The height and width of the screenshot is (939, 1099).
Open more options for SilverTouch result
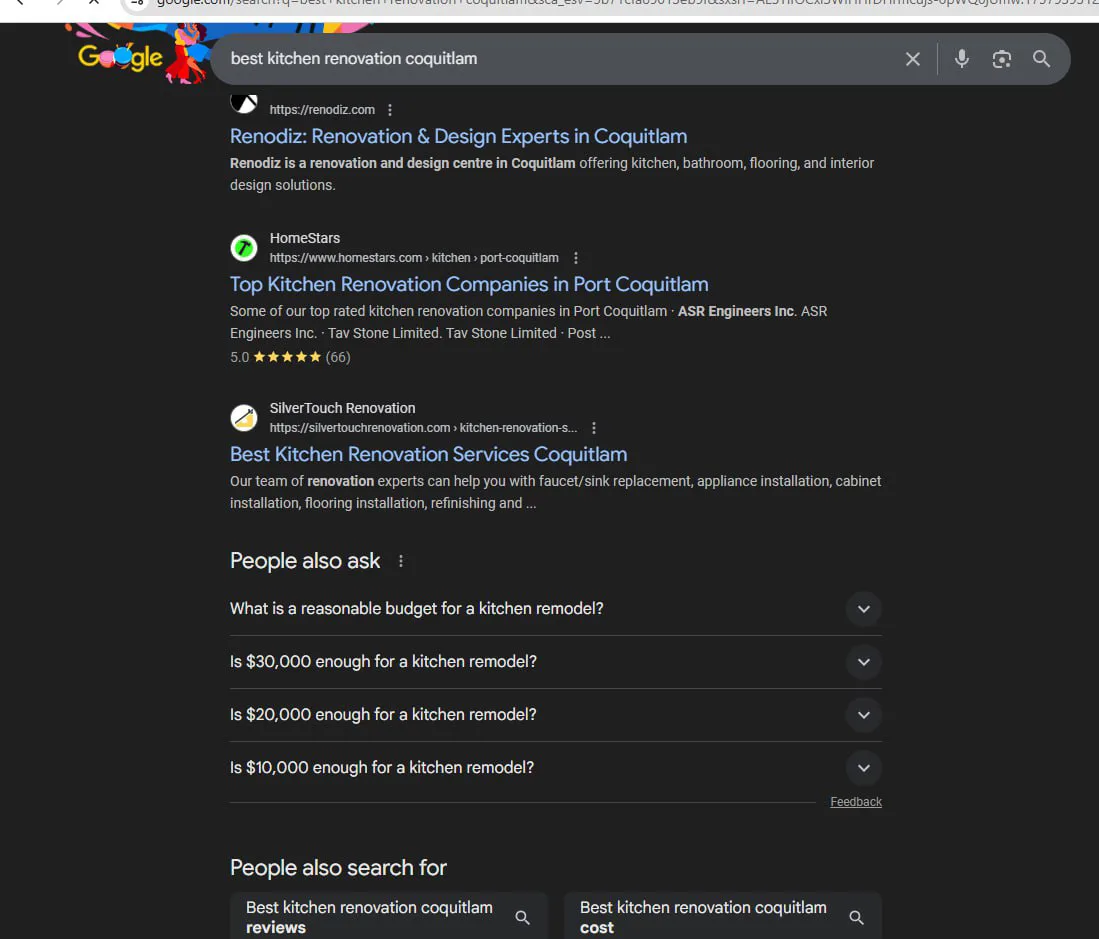coord(594,428)
